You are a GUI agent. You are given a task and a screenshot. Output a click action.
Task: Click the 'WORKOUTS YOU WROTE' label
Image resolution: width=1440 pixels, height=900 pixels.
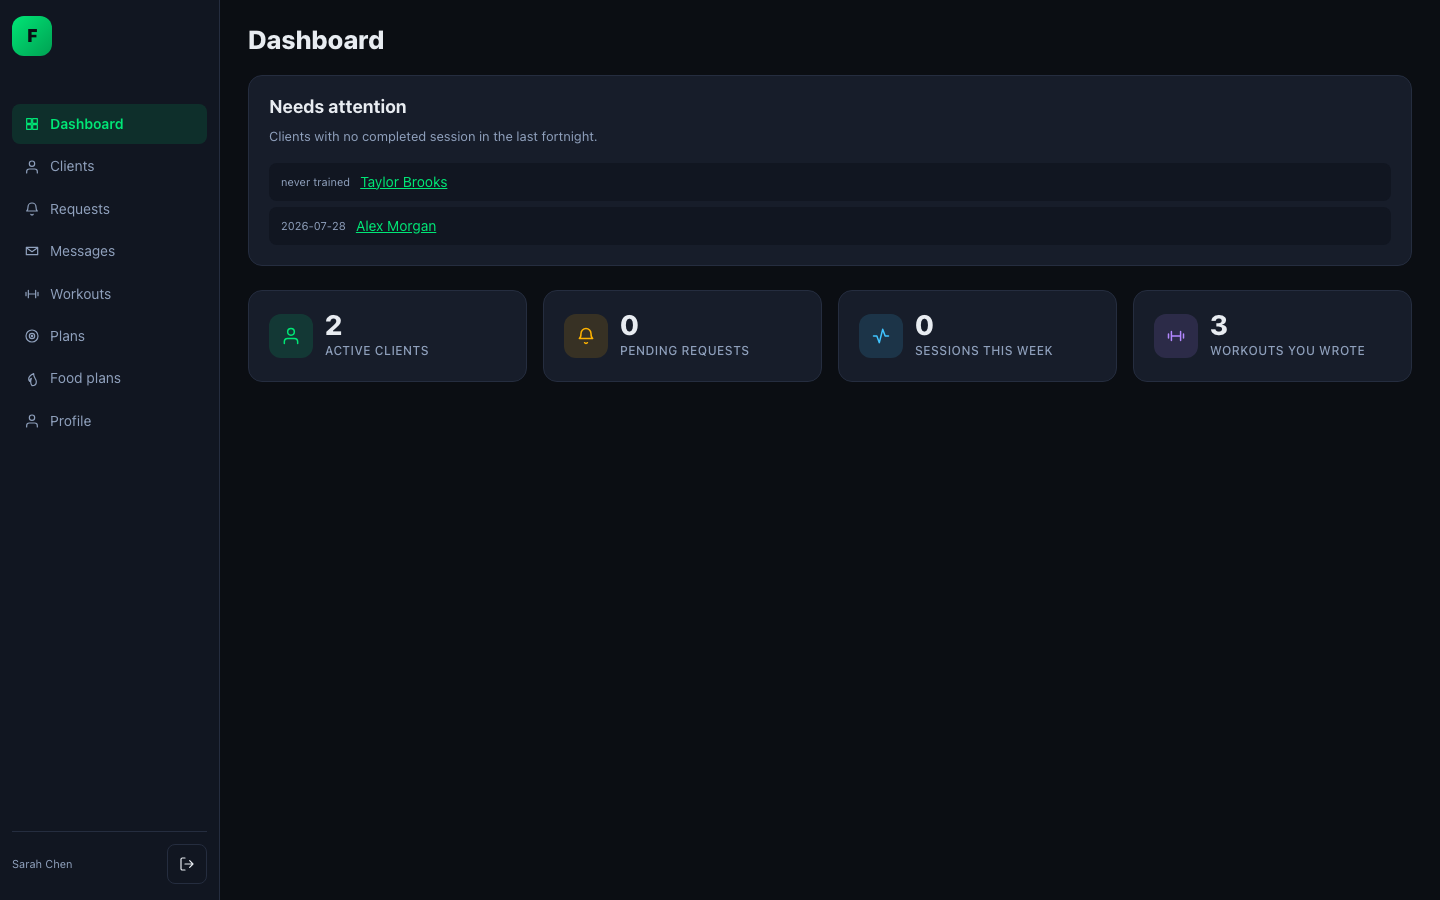click(x=1287, y=351)
